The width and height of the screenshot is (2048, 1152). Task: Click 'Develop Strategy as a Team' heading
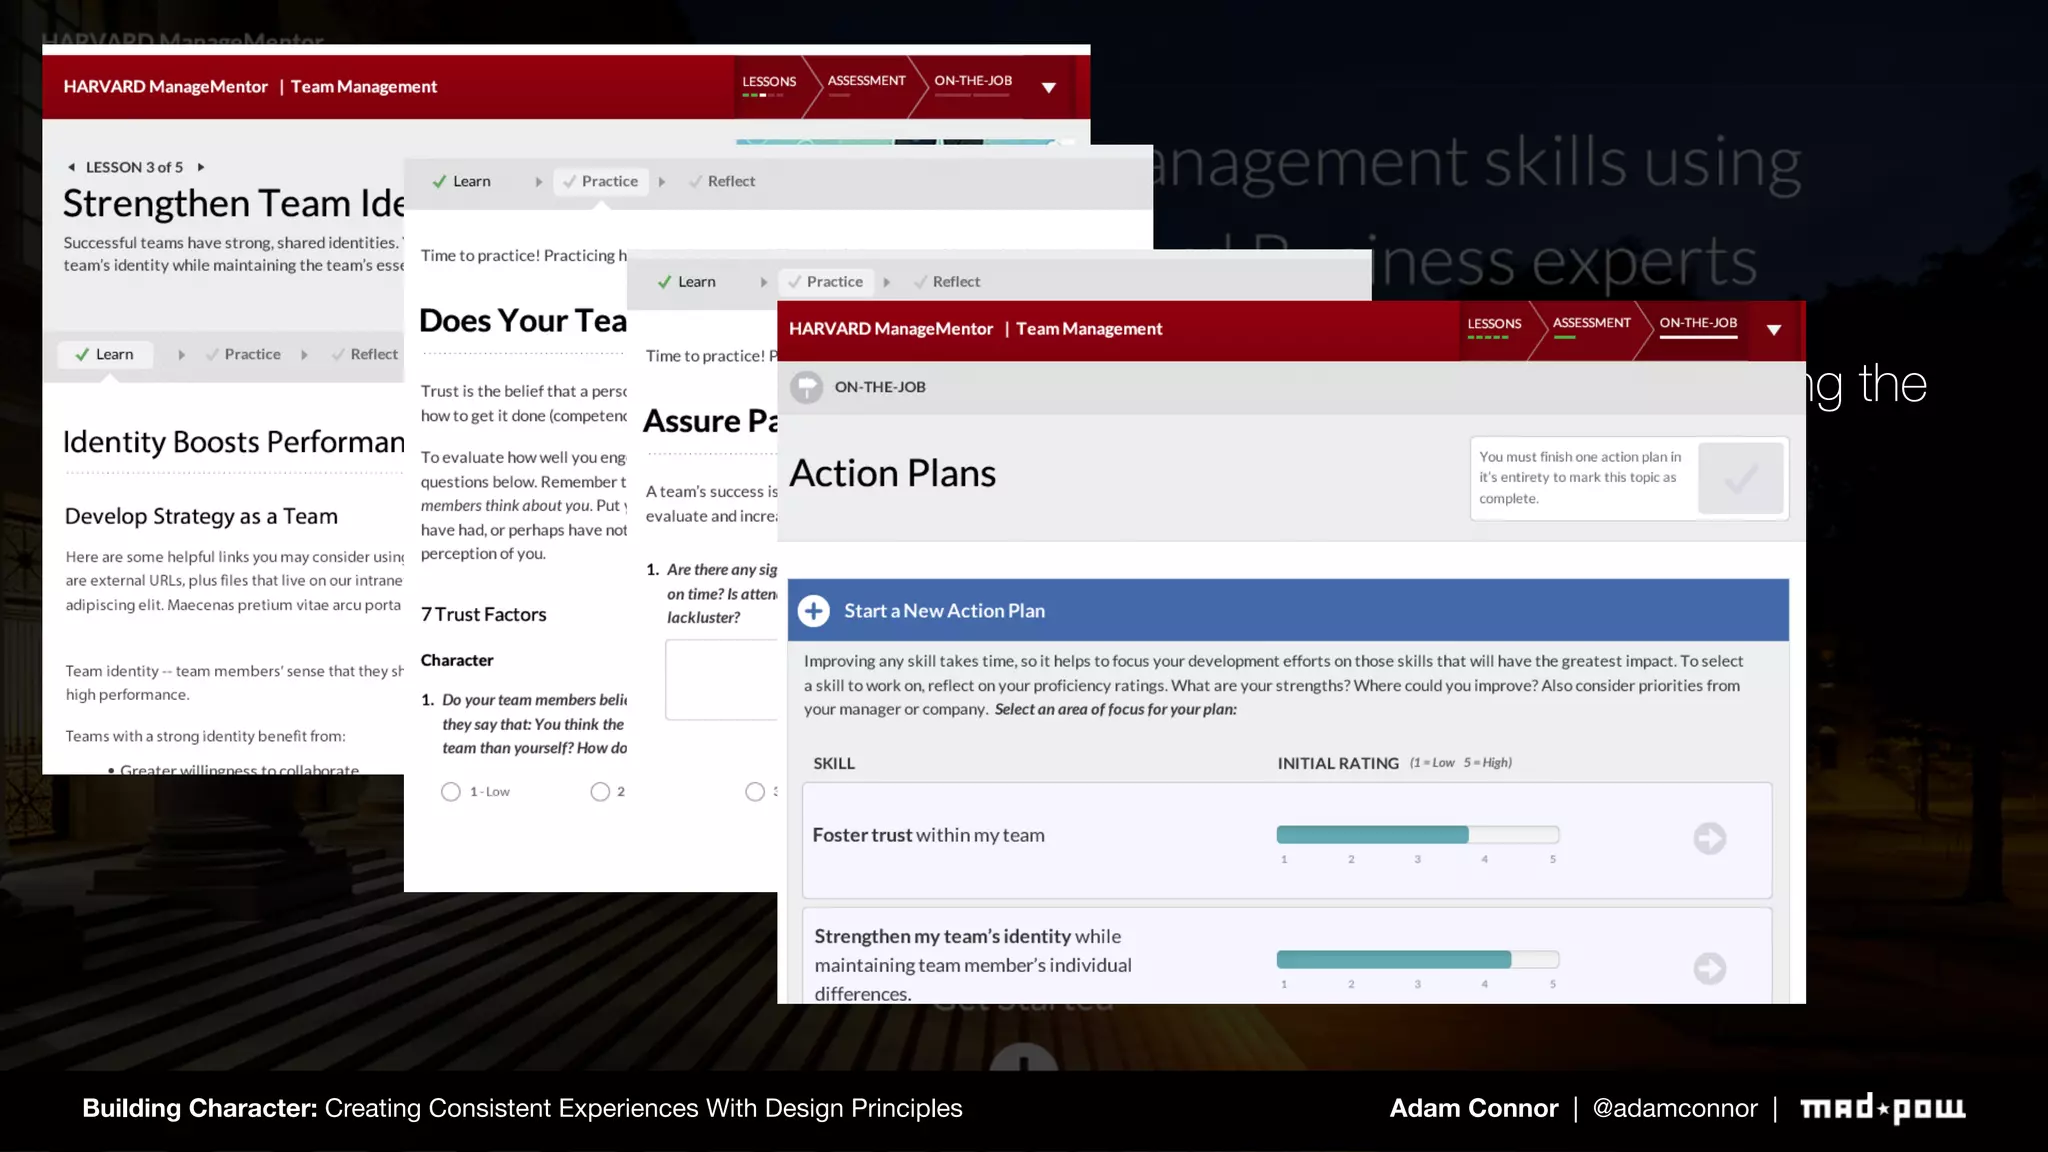(x=201, y=517)
